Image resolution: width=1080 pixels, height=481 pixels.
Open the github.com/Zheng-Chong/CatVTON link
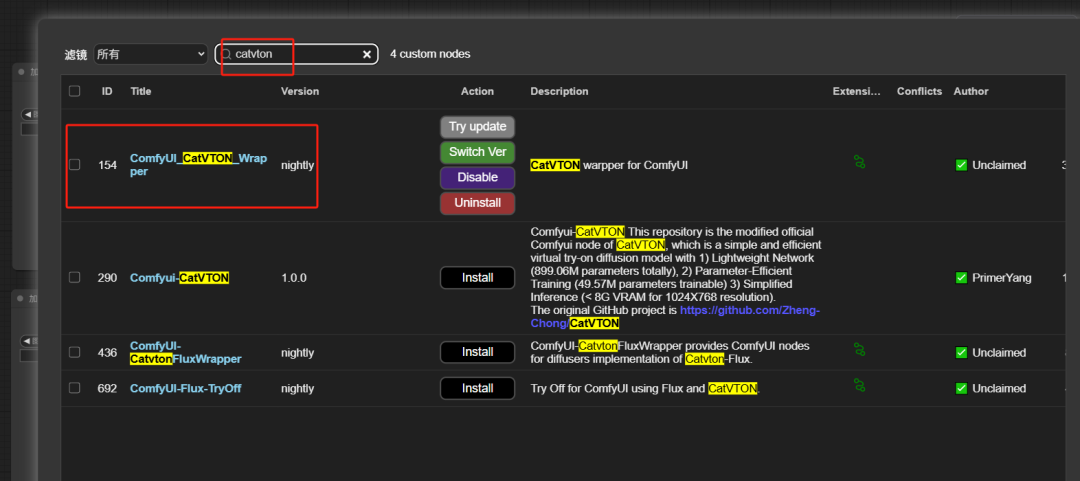675,317
